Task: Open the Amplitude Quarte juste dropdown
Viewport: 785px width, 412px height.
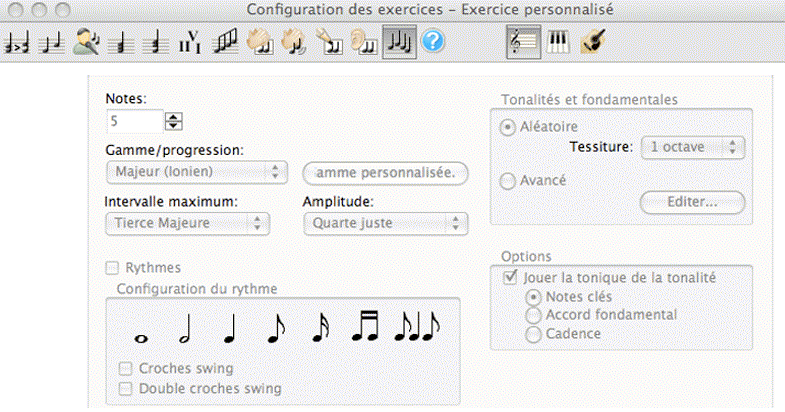Action: (385, 223)
